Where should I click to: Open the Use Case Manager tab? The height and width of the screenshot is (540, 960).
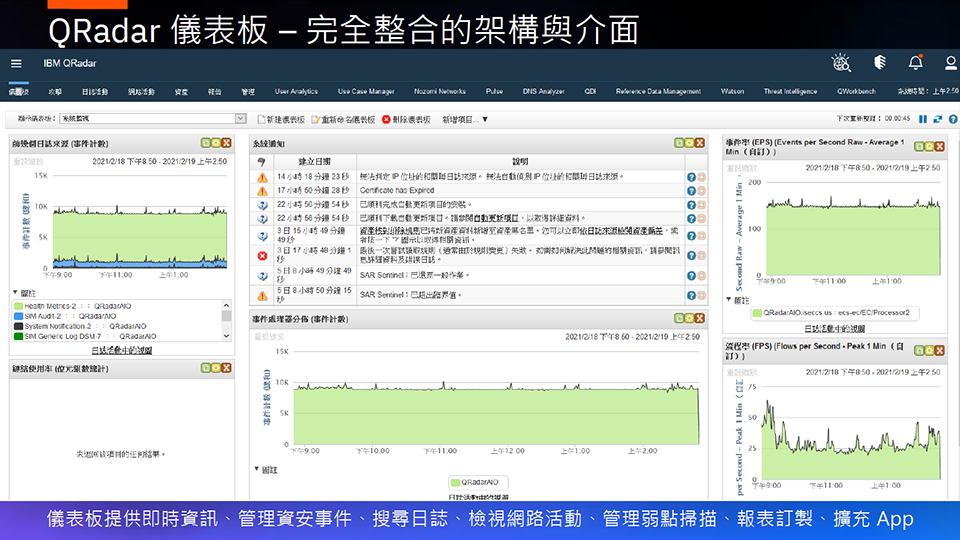[x=366, y=91]
